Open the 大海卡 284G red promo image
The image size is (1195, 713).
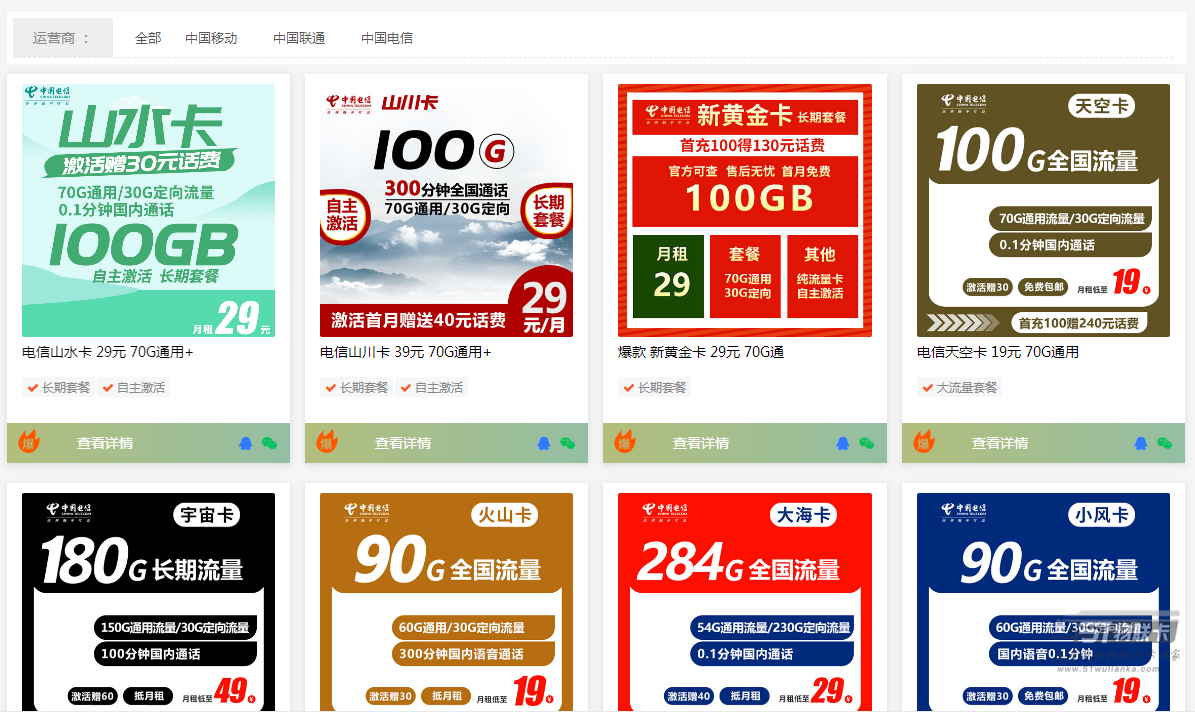(x=745, y=602)
